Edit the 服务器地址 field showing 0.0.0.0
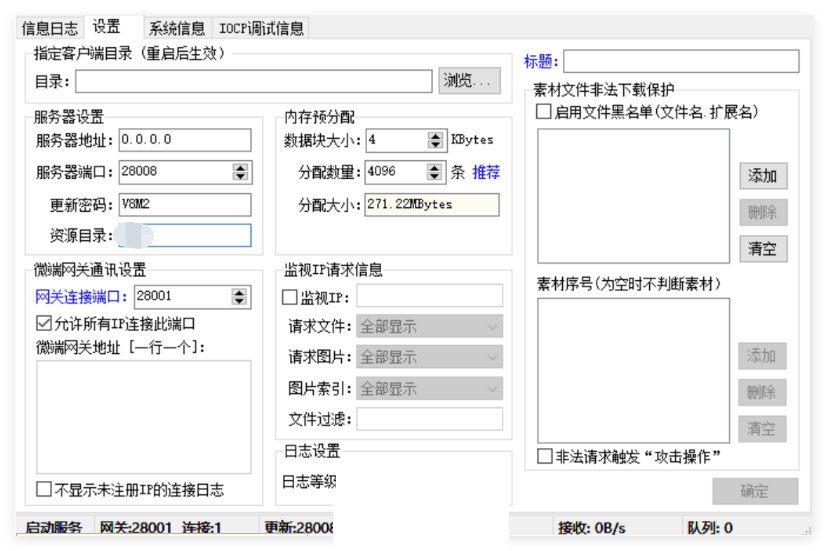The image size is (828, 551). tap(185, 140)
